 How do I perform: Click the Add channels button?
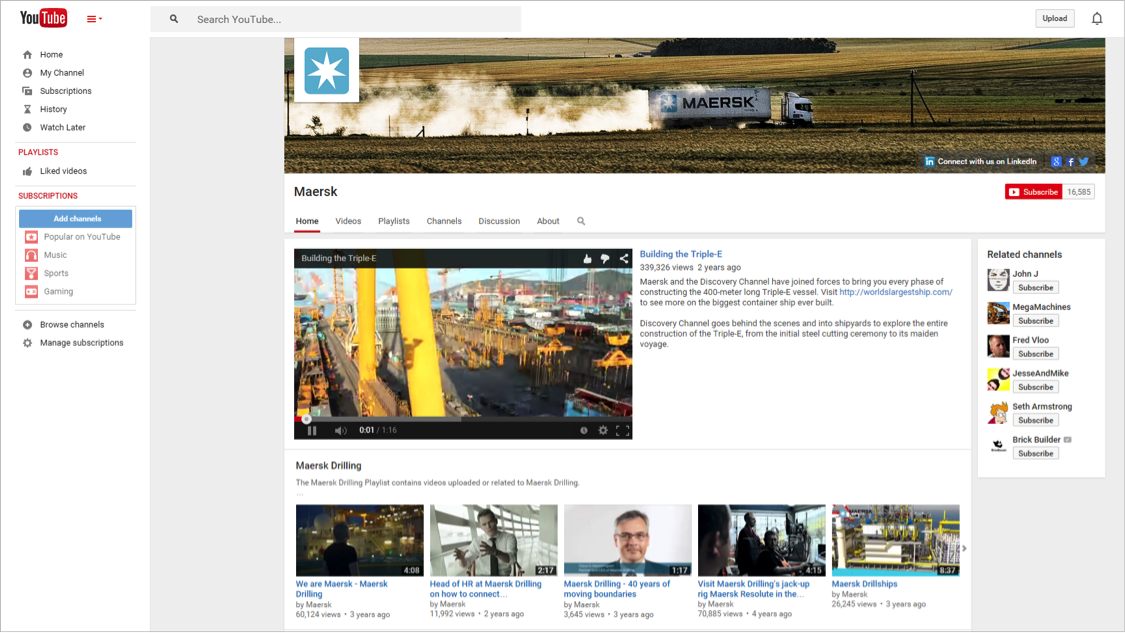(75, 218)
